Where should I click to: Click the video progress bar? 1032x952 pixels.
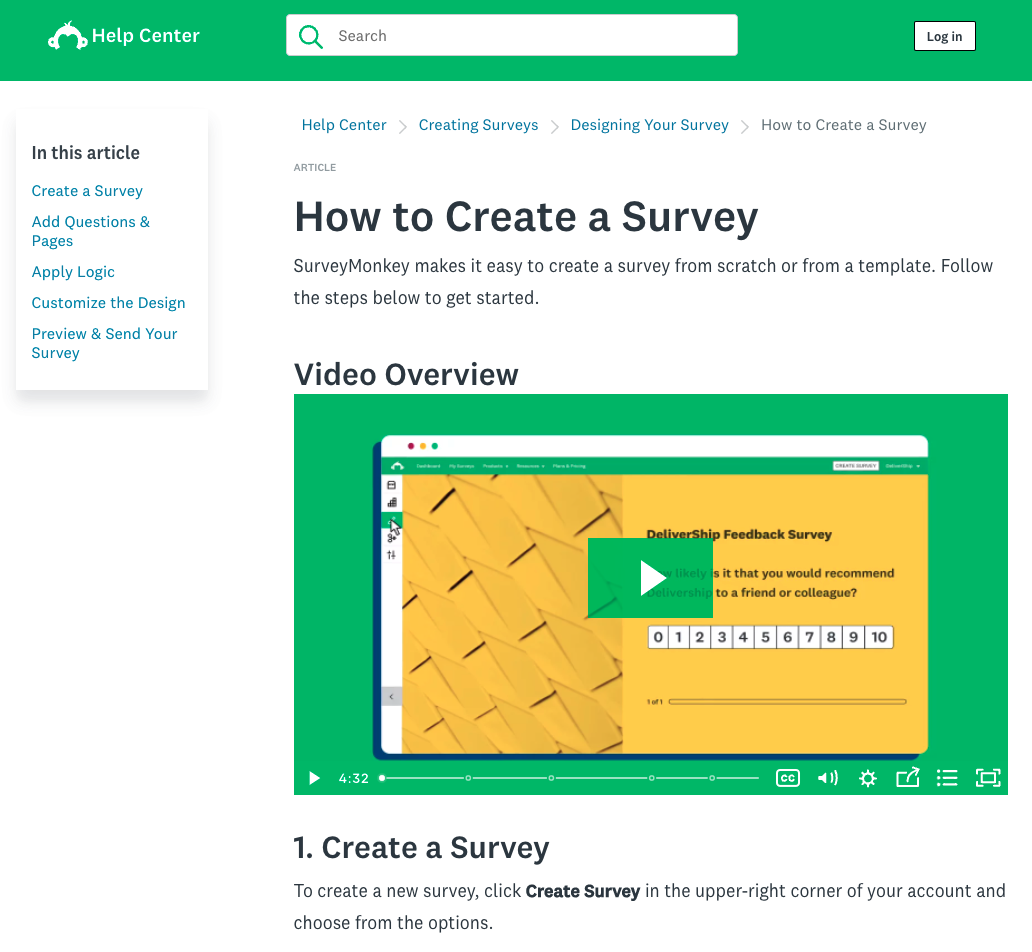(x=569, y=778)
